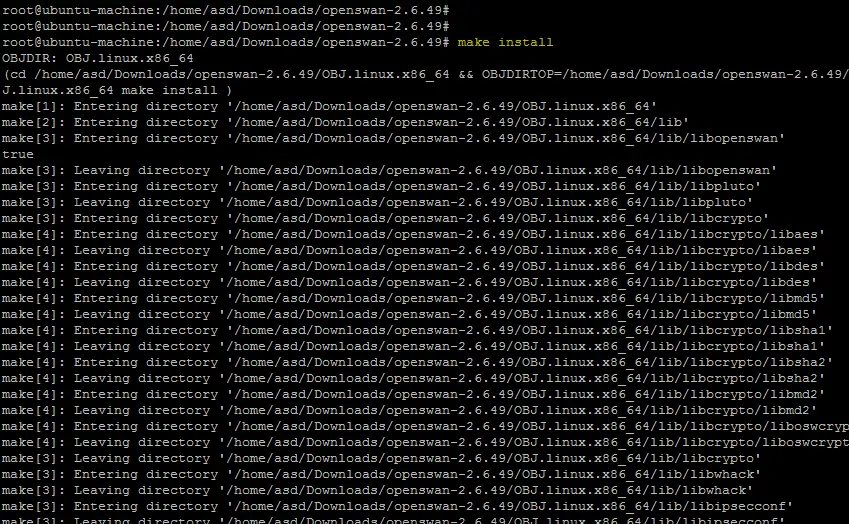
Task: Click the Entering directory libpluto line
Action: pos(381,186)
